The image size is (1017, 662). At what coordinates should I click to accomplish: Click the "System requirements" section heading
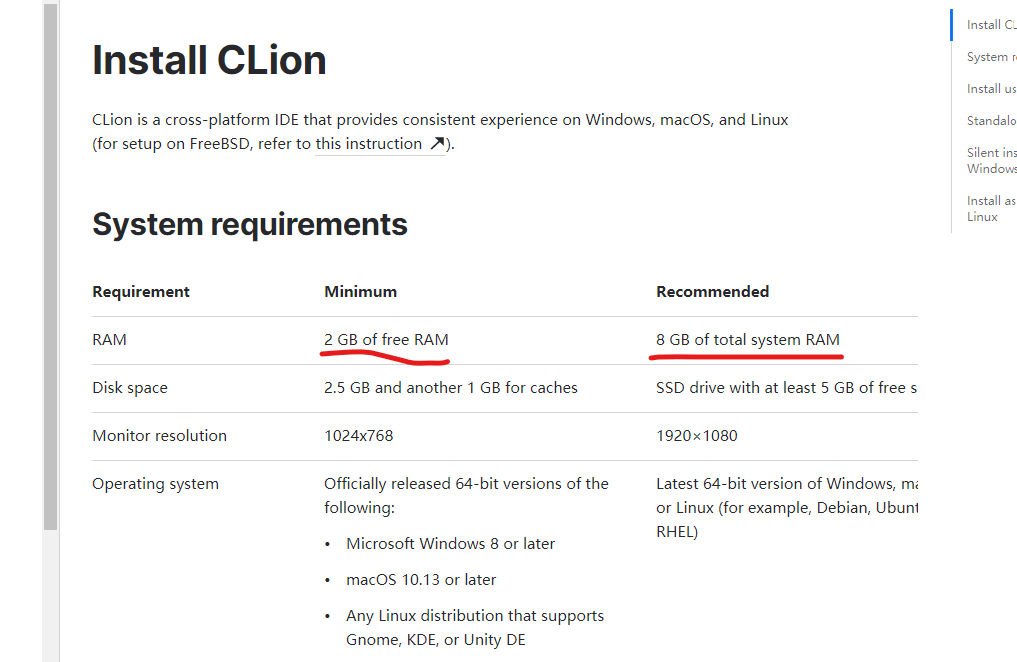[x=250, y=224]
